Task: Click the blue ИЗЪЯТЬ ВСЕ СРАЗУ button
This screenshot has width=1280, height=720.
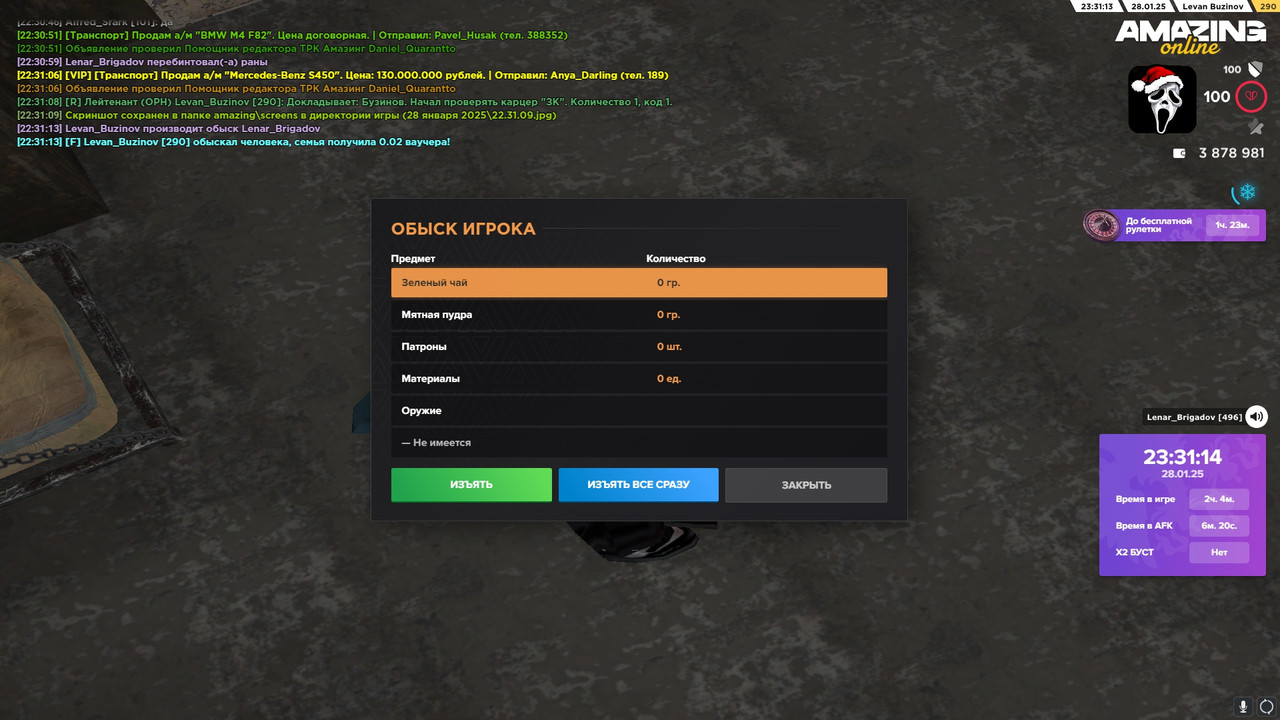Action: click(x=638, y=485)
